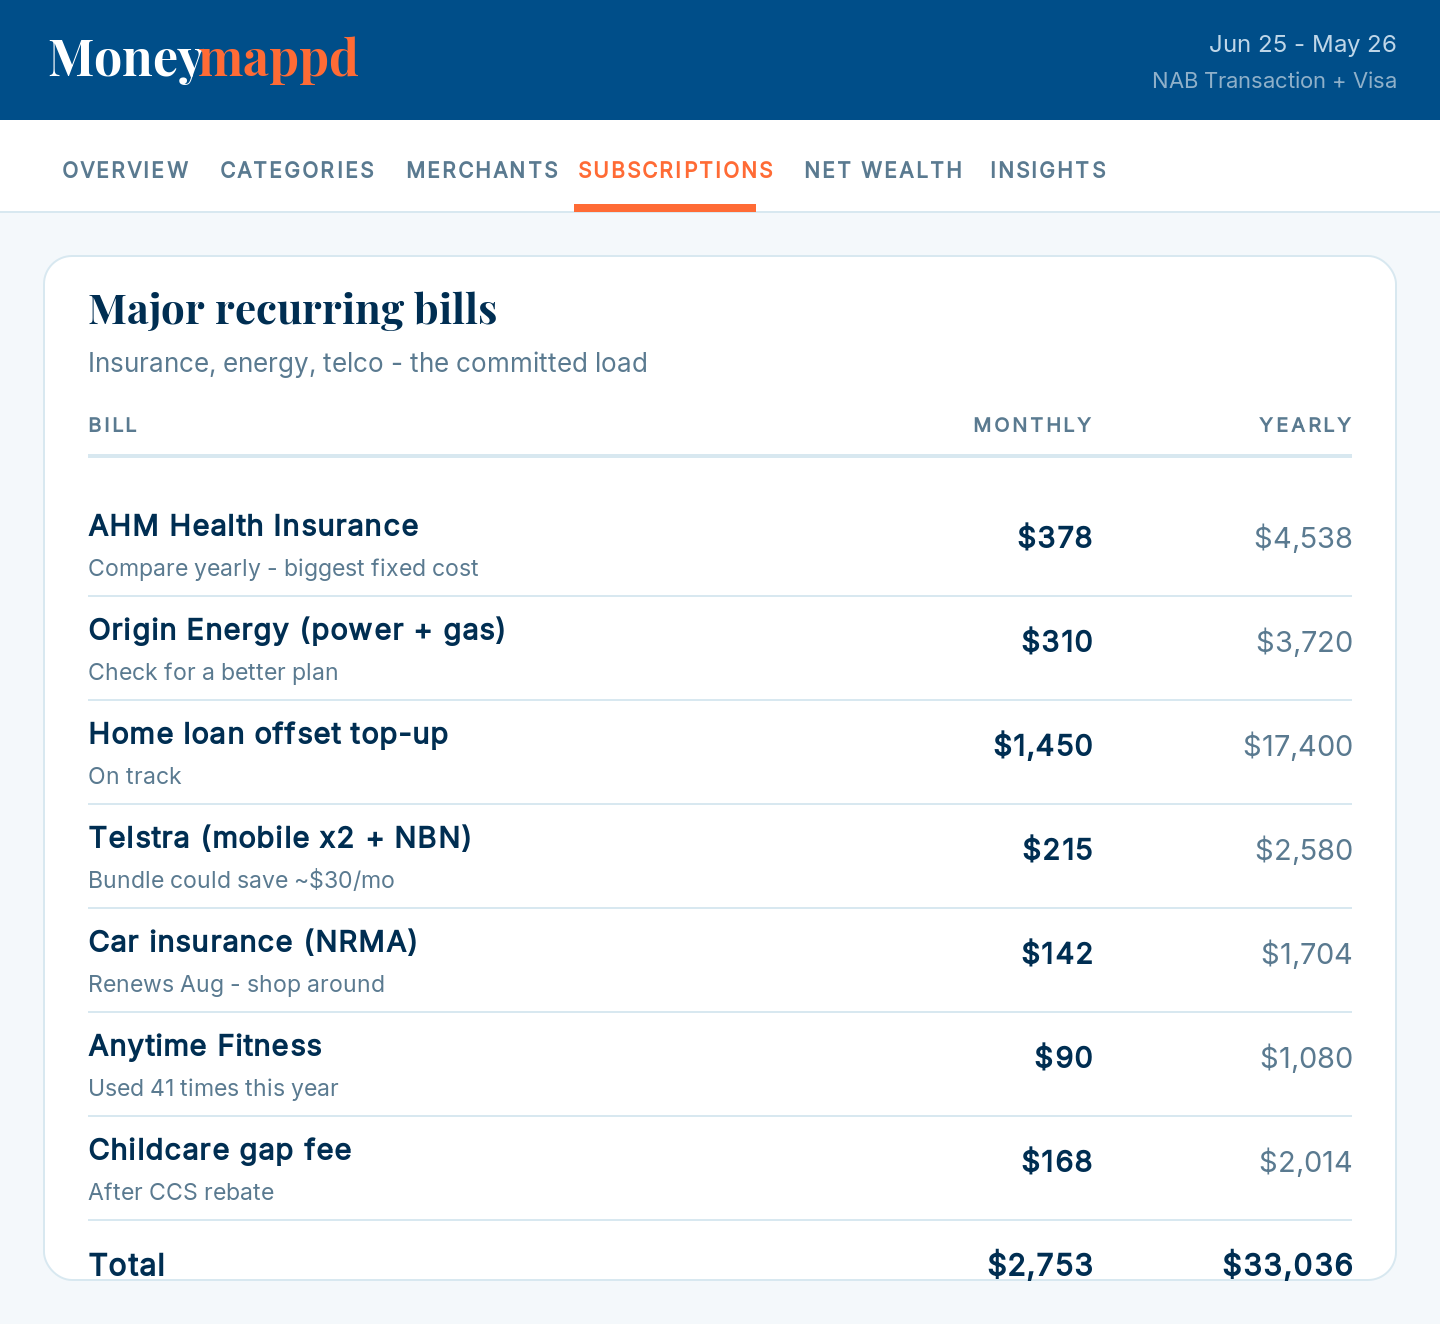
Task: Click the $2,753 monthly total
Action: 1040,1265
